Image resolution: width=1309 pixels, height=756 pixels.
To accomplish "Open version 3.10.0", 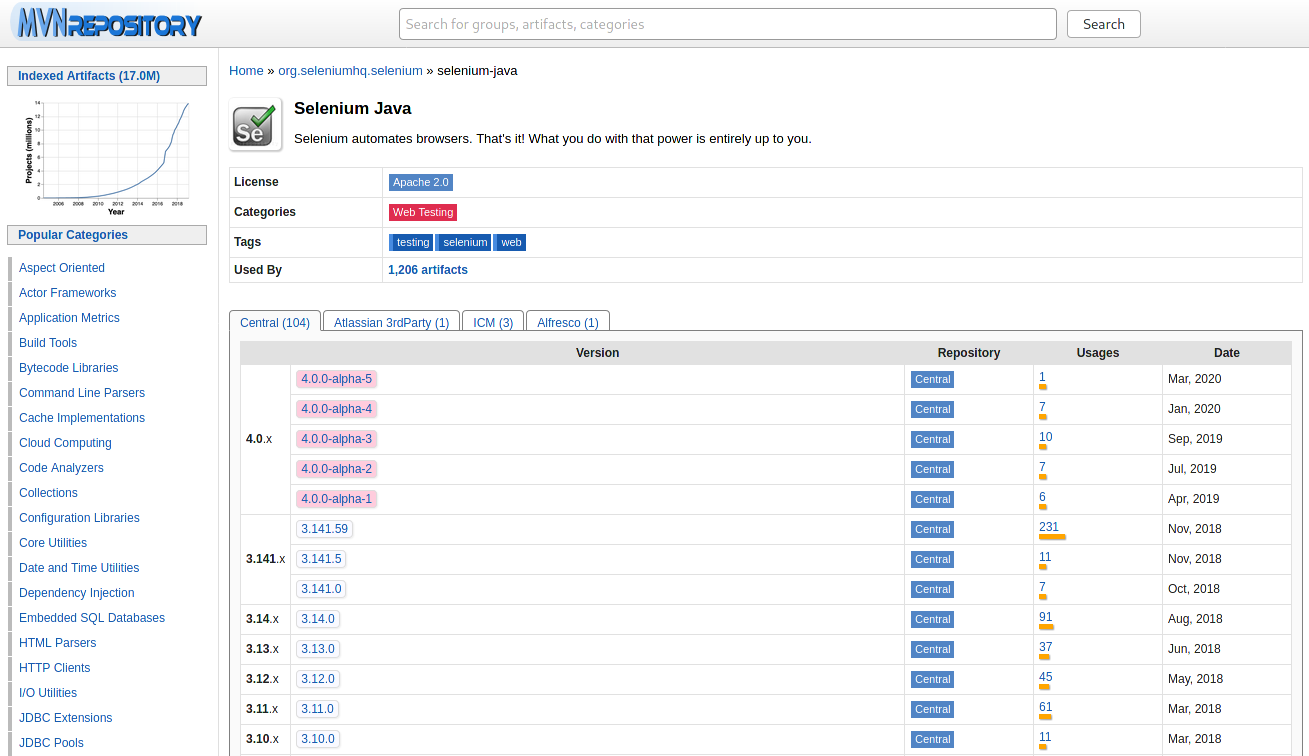I will pyautogui.click(x=318, y=739).
